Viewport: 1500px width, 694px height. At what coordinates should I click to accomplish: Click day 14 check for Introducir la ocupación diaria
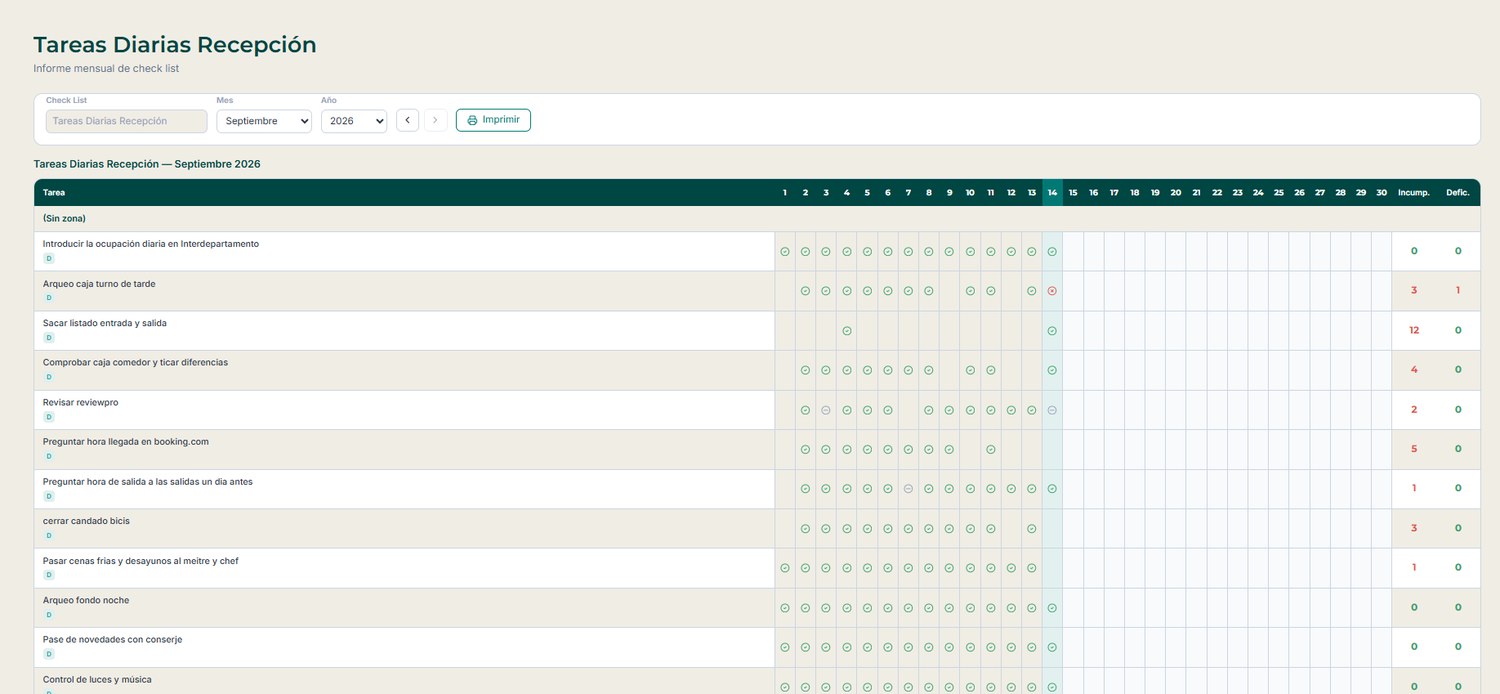point(1052,252)
